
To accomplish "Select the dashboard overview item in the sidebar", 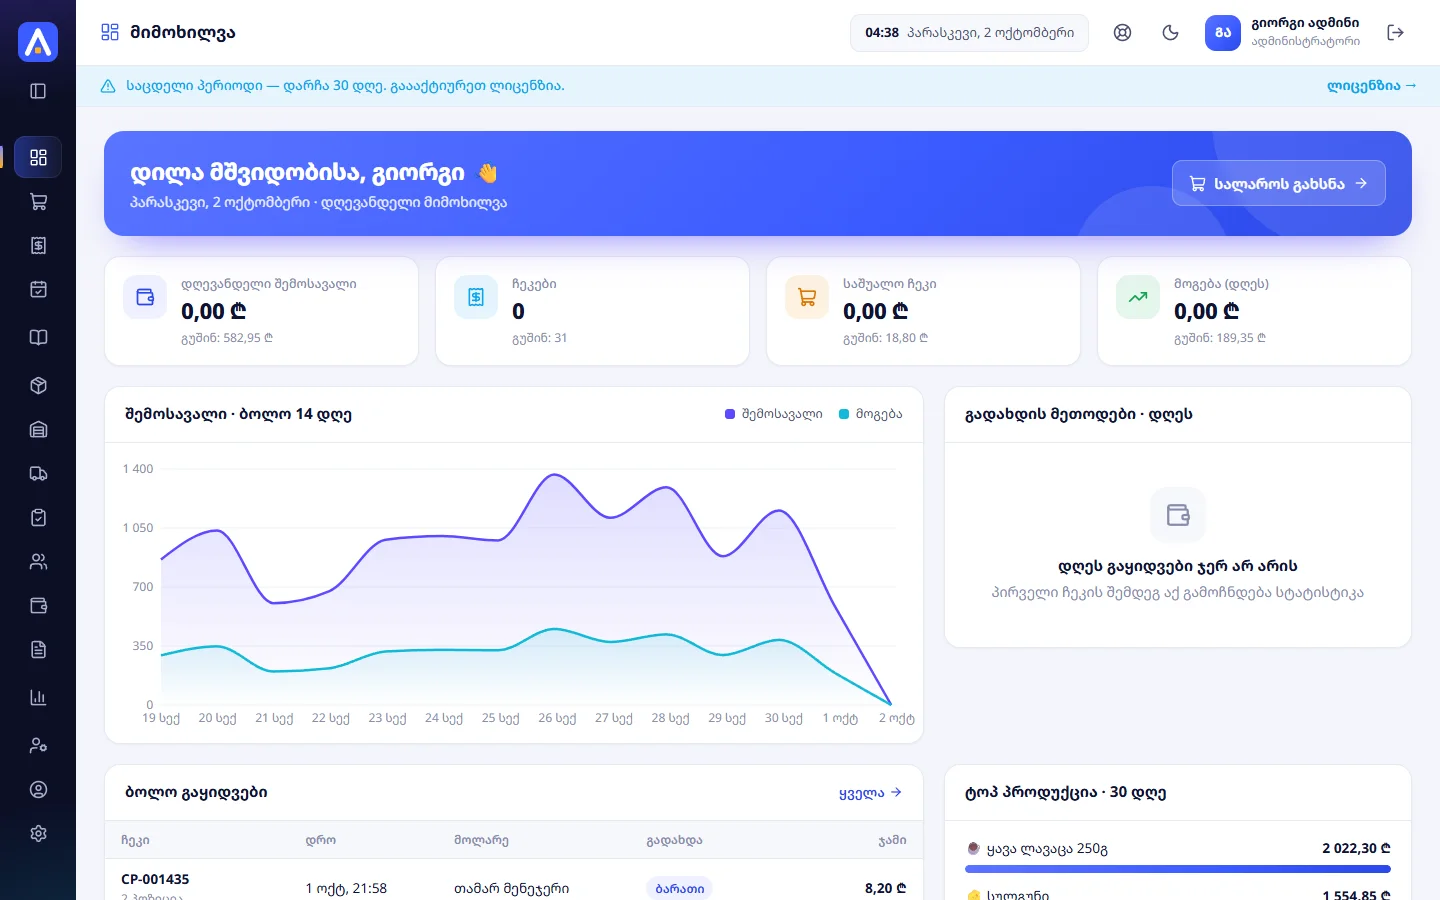I will point(38,157).
